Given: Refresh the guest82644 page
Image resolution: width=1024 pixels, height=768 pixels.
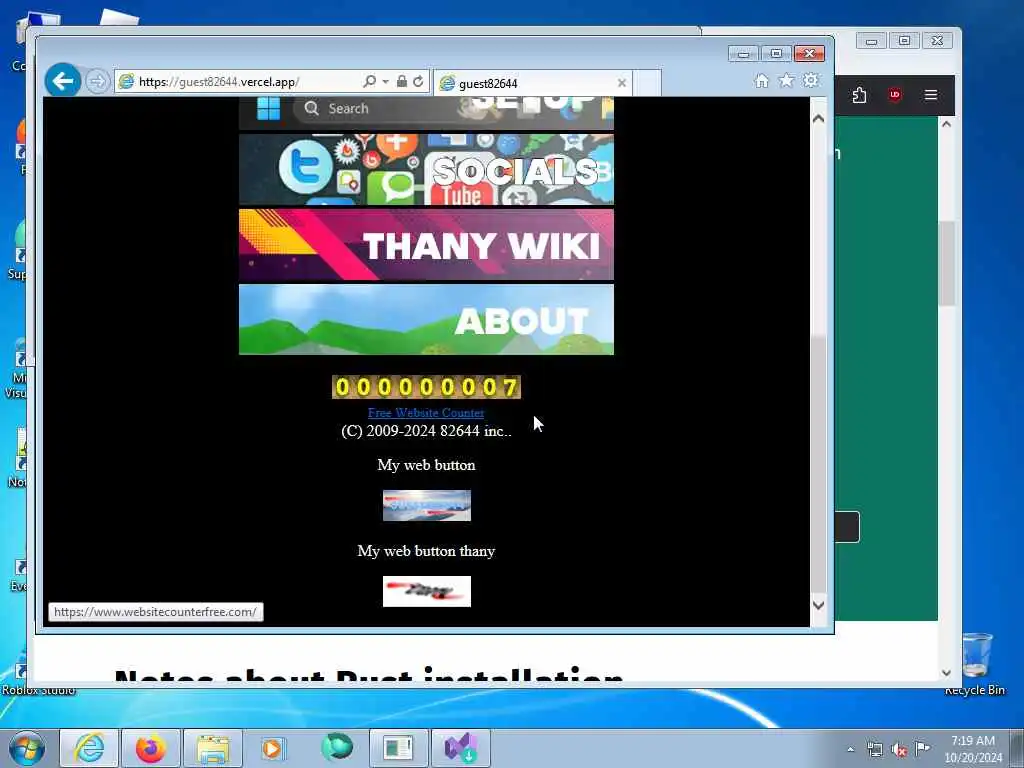Looking at the screenshot, I should [418, 82].
